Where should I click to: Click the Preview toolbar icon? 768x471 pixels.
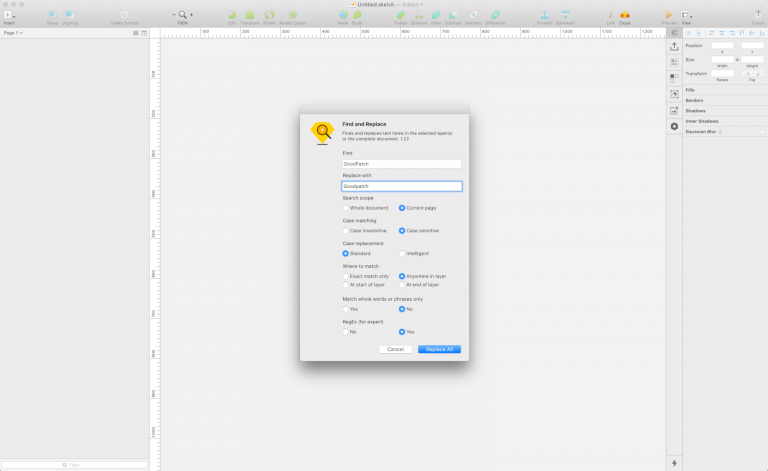coord(669,16)
